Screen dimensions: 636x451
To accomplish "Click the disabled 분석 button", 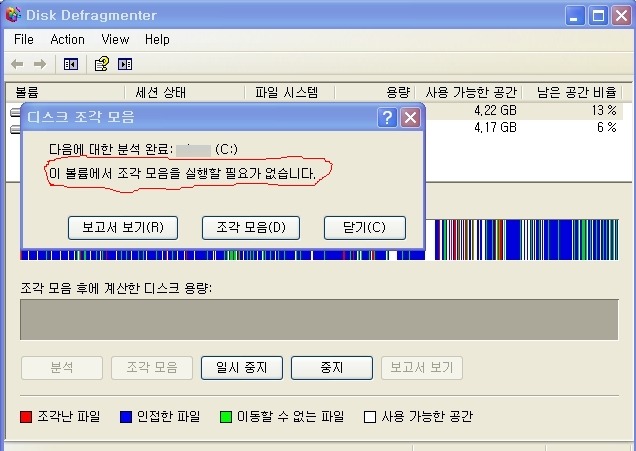I will [62, 368].
